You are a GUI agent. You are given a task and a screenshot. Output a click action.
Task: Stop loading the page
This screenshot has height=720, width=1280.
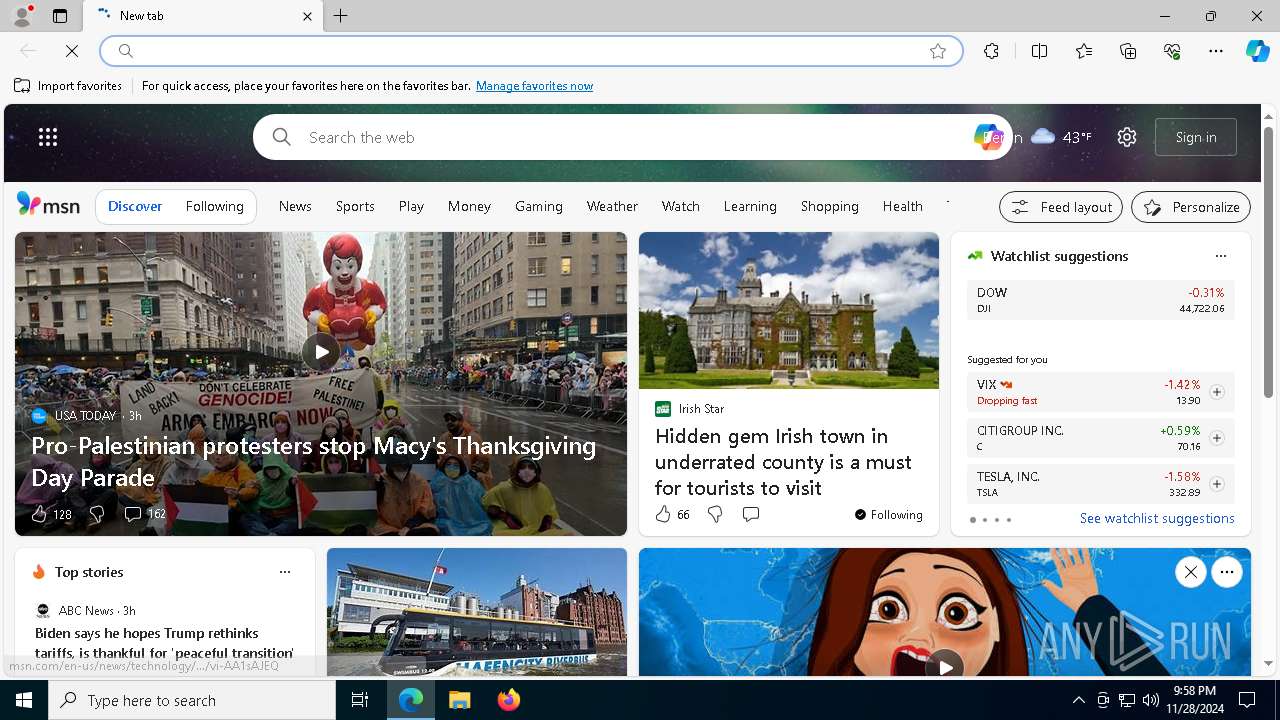(72, 51)
